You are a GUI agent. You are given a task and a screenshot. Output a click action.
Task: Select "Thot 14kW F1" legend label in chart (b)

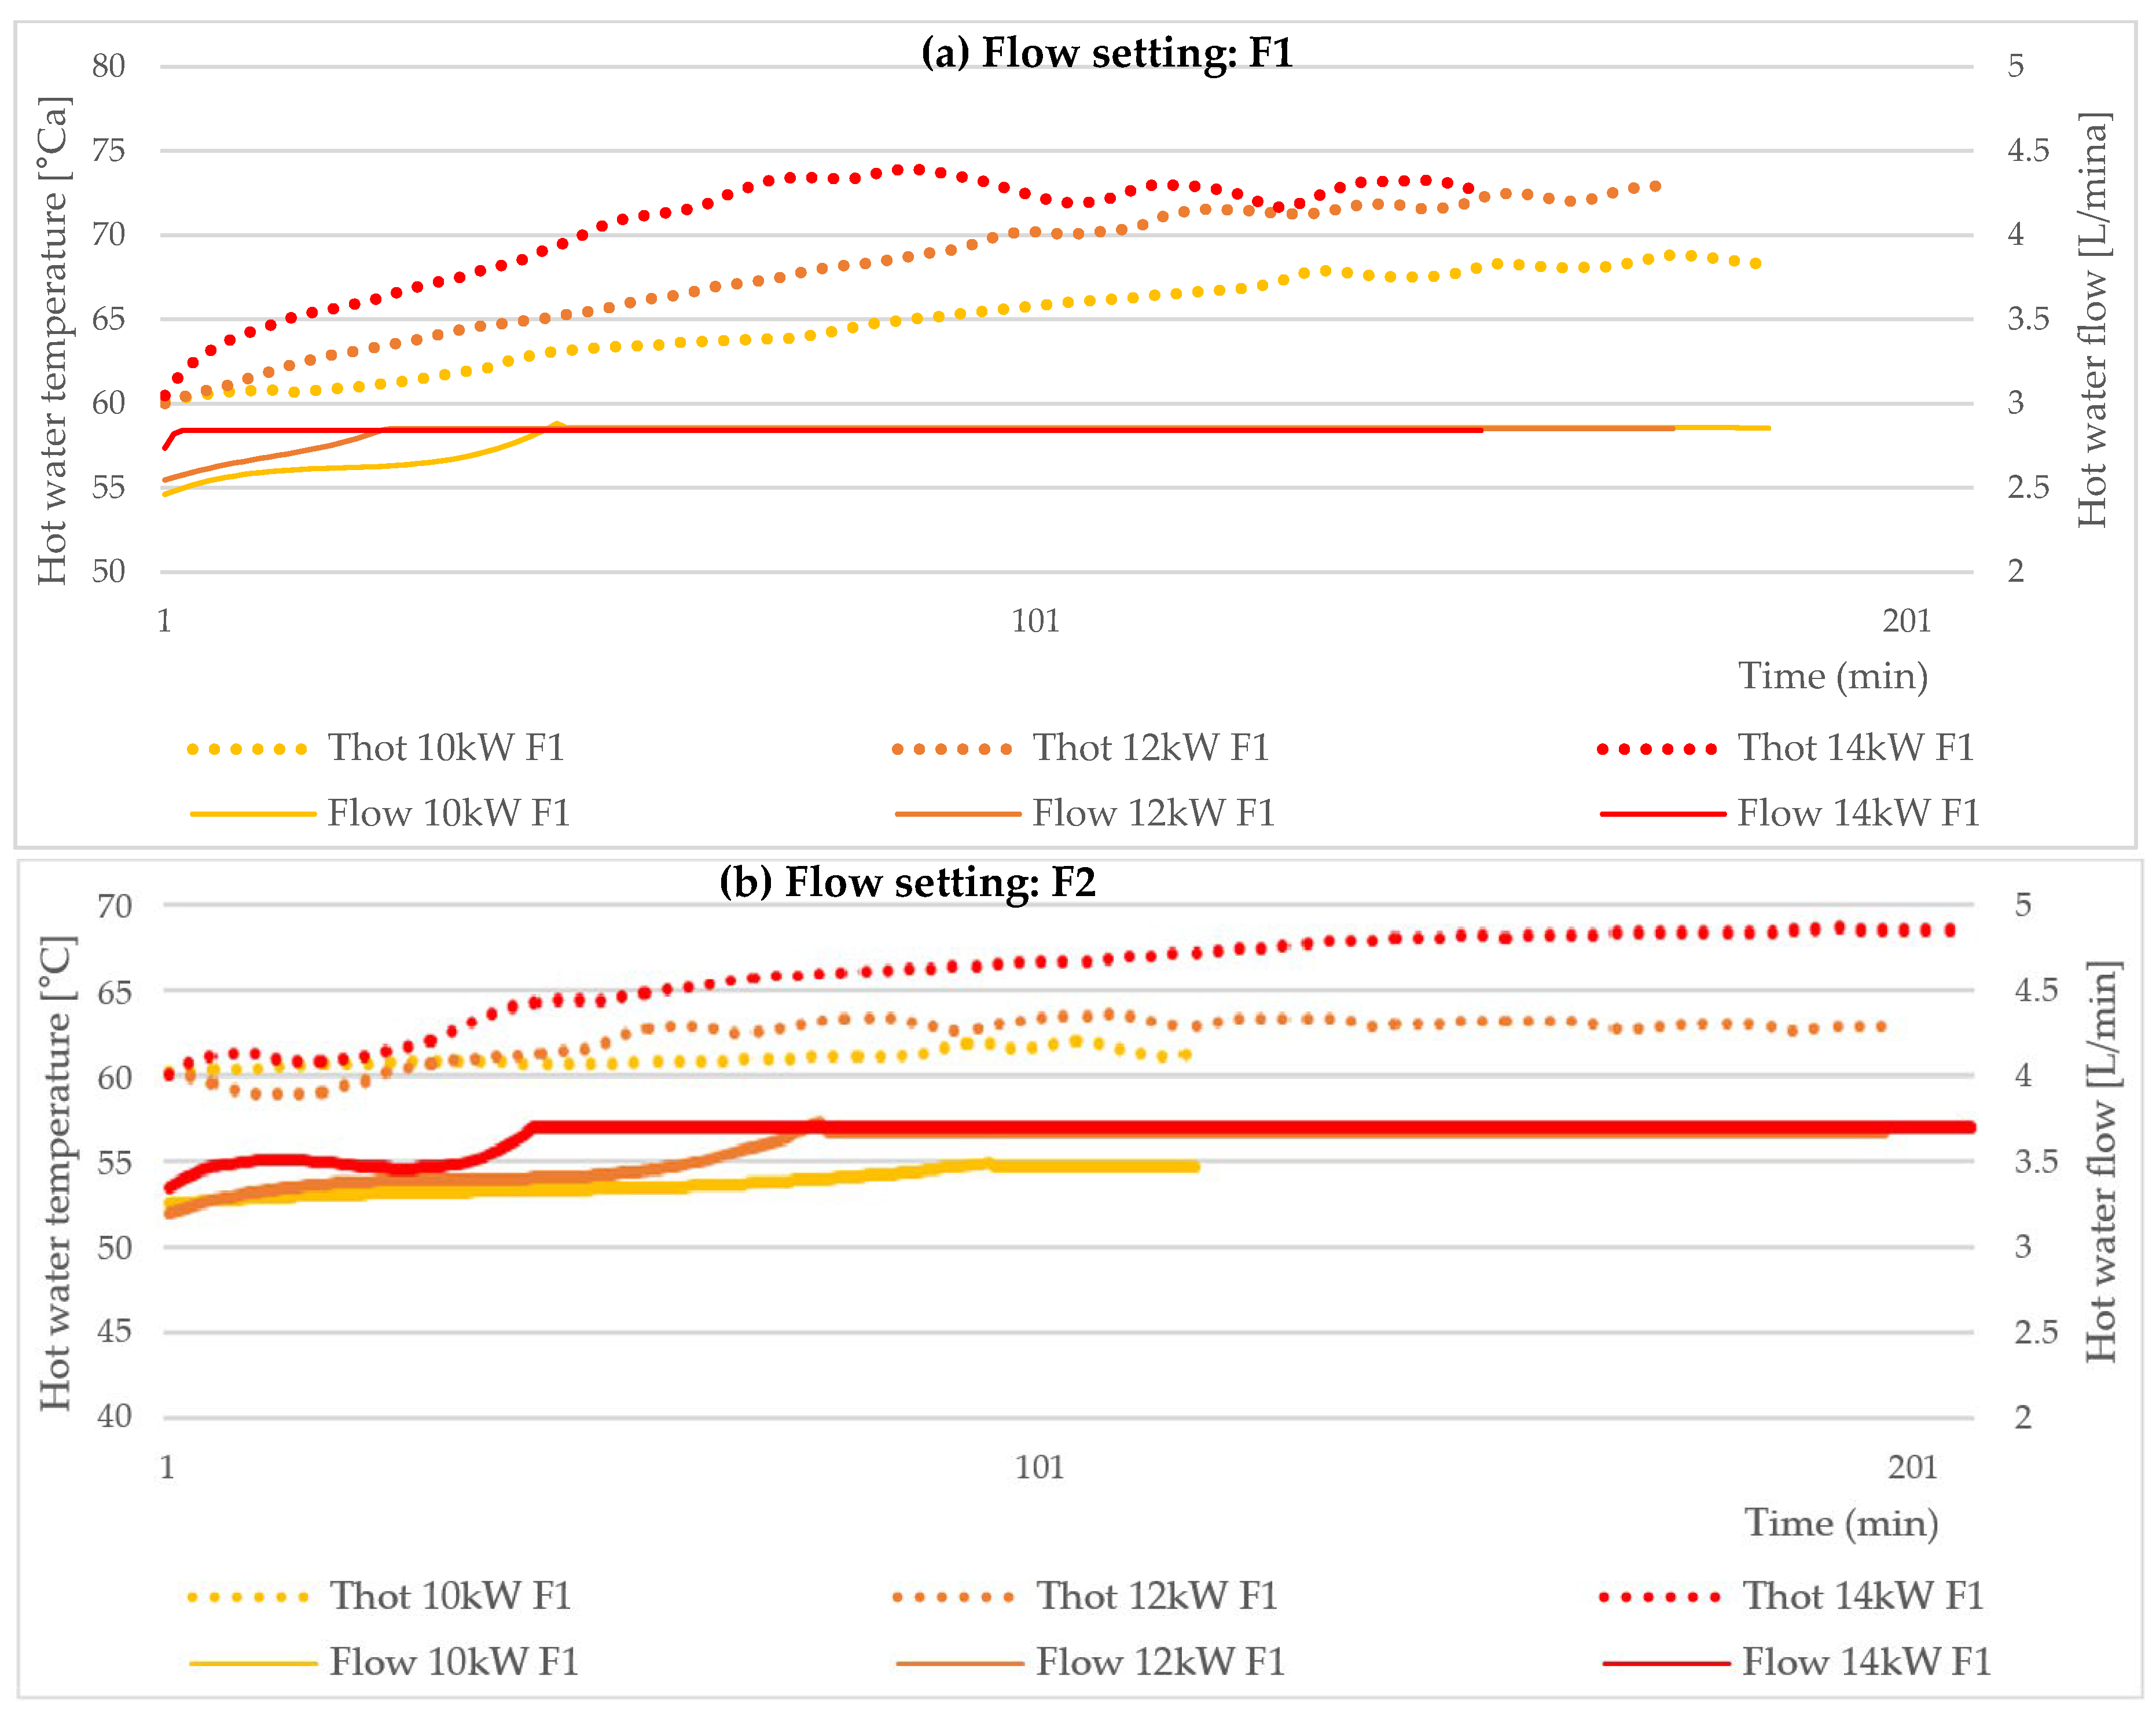(1863, 1596)
